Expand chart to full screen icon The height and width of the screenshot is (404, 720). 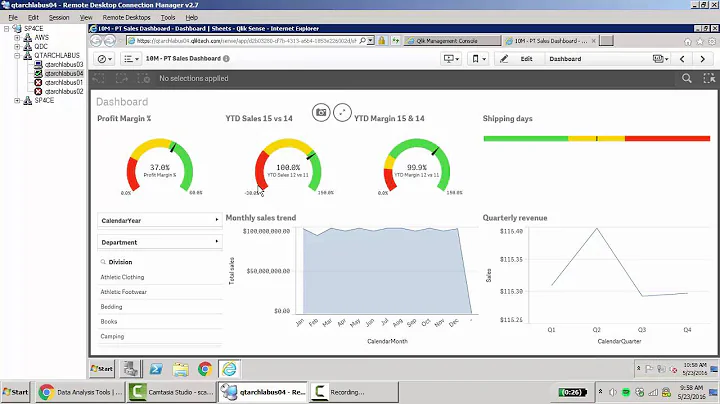pyautogui.click(x=342, y=112)
